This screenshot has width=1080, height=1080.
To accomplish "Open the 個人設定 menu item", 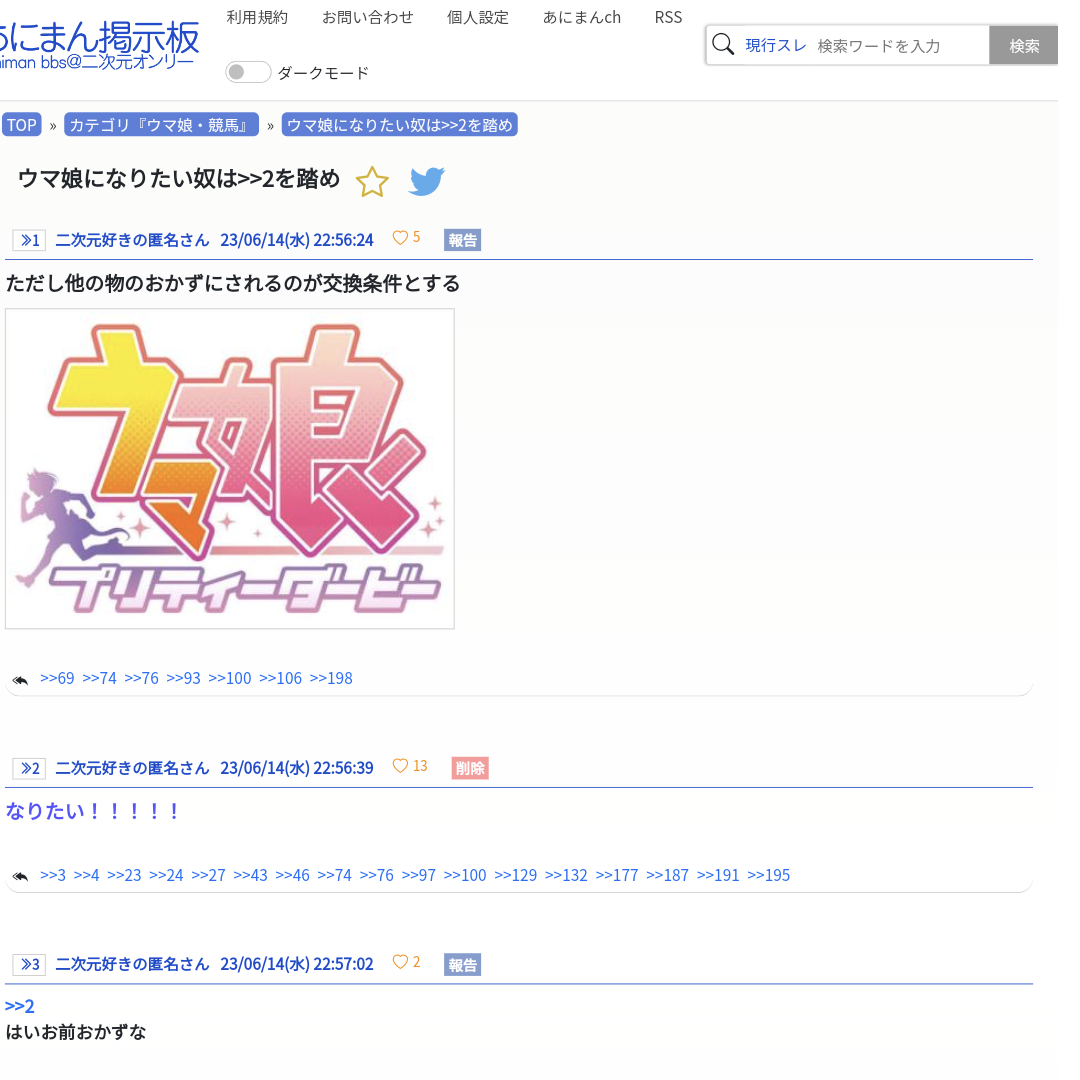I will click(x=477, y=17).
